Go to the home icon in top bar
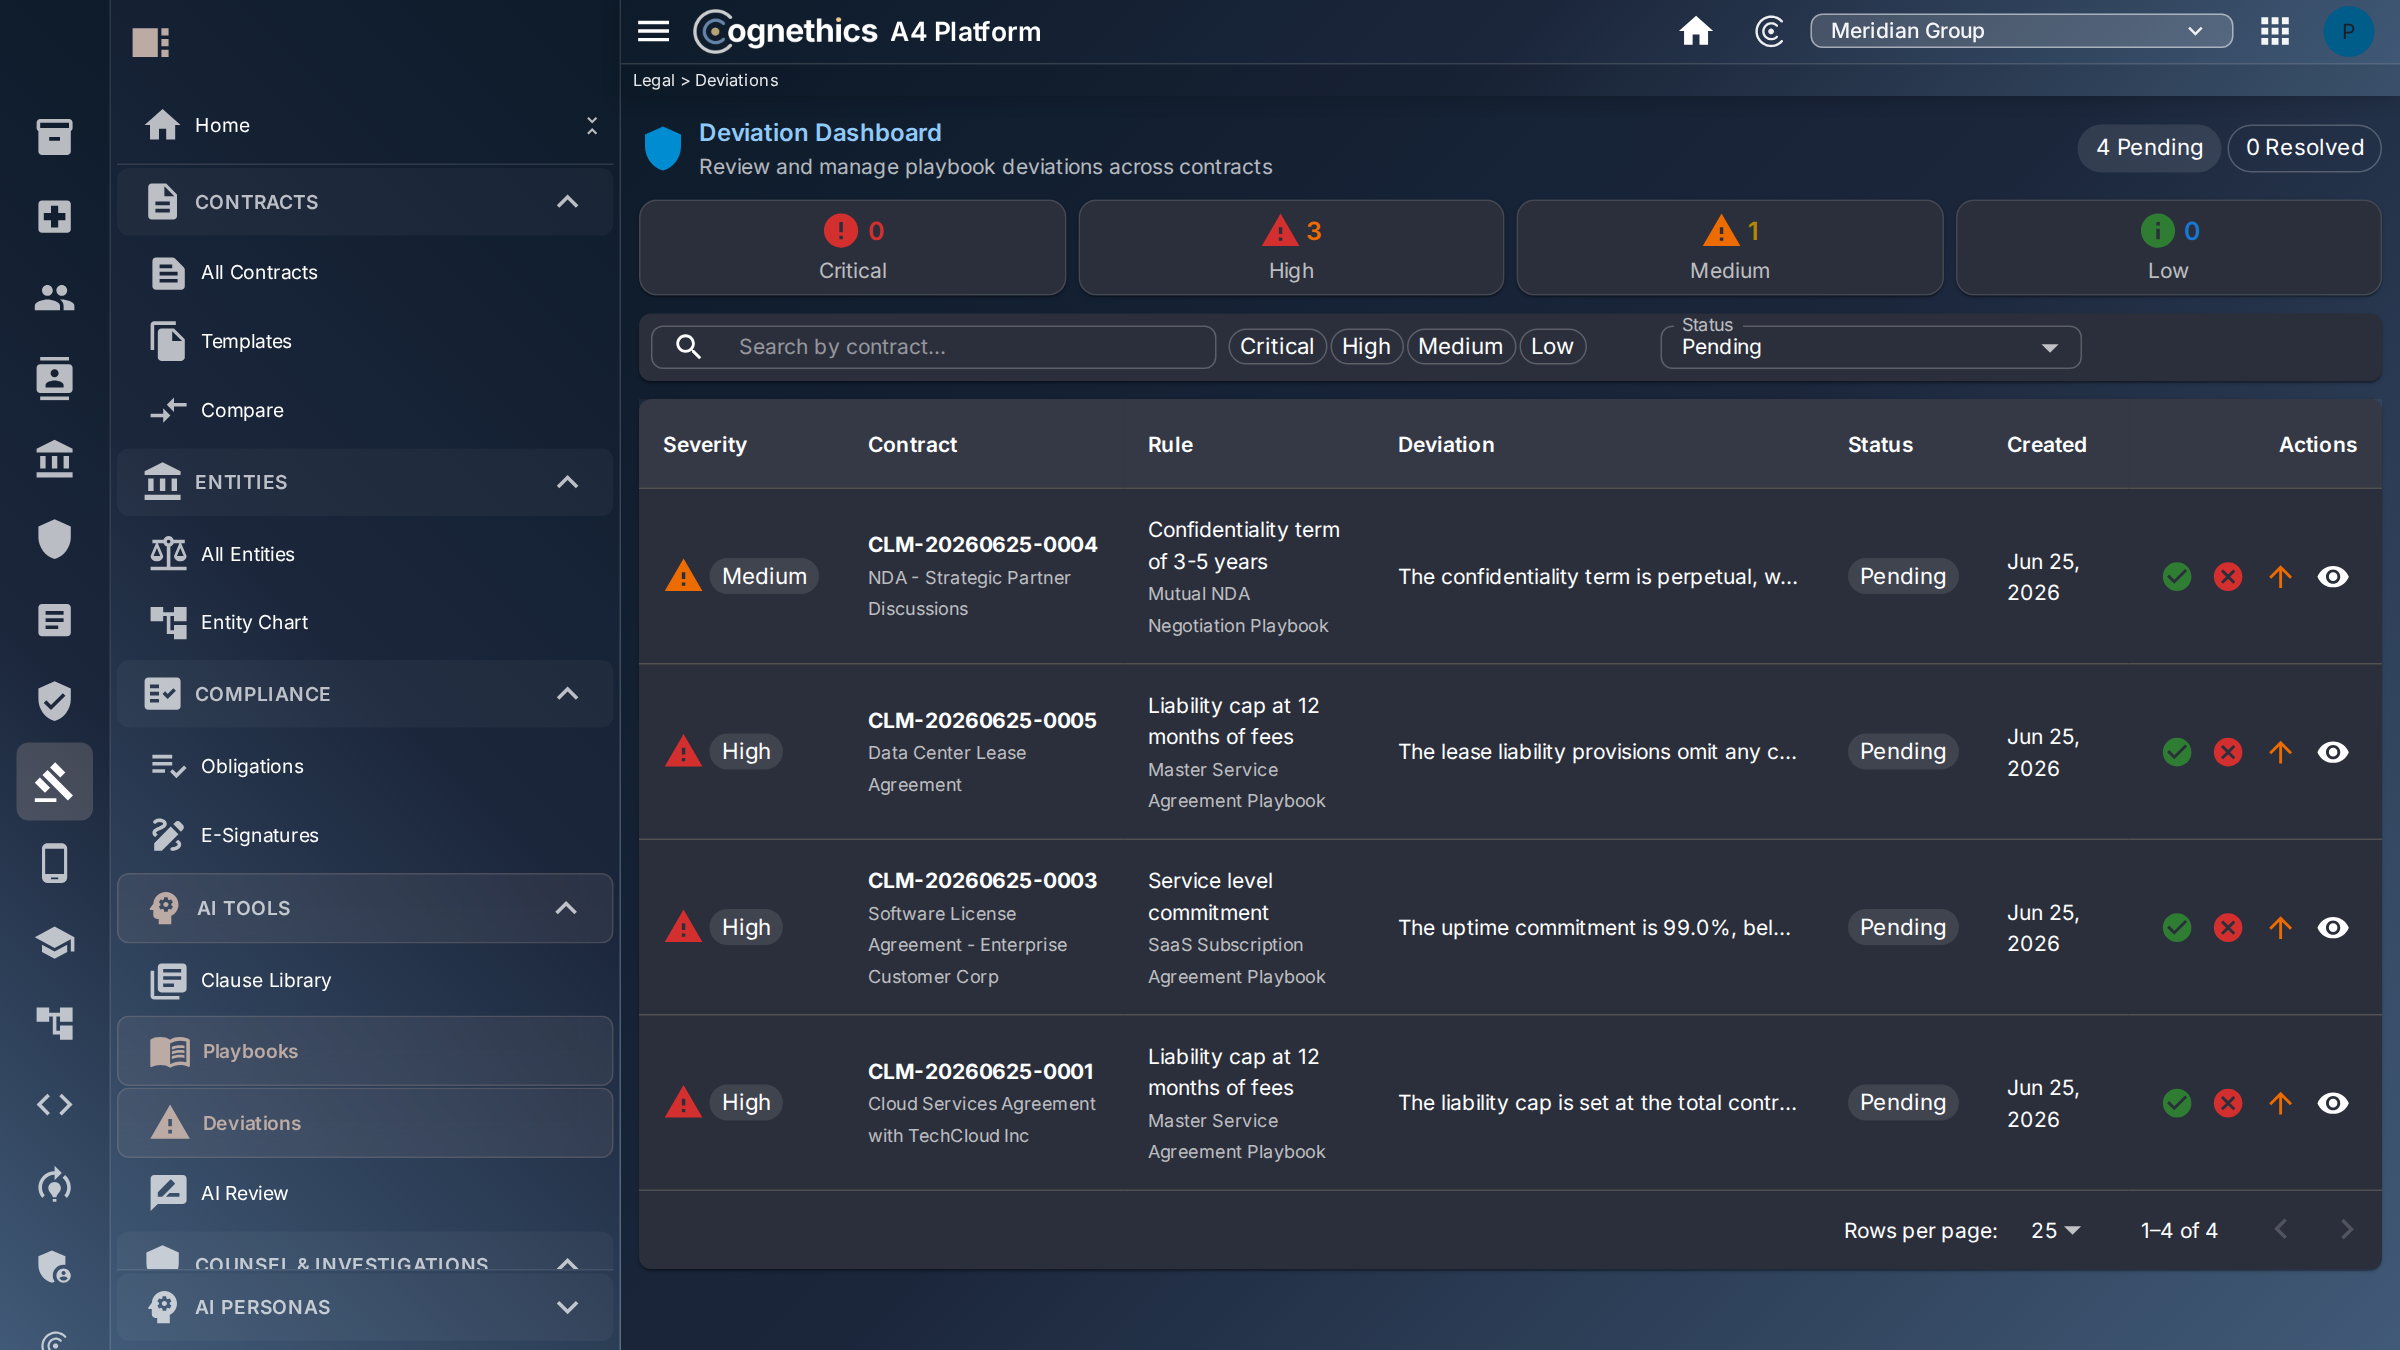Viewport: 2400px width, 1350px height. pyautogui.click(x=1695, y=31)
